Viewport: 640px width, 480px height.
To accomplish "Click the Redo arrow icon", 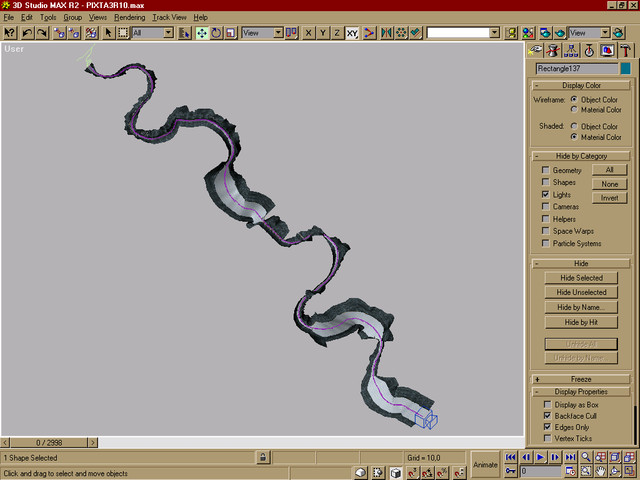I will pyautogui.click(x=42, y=33).
